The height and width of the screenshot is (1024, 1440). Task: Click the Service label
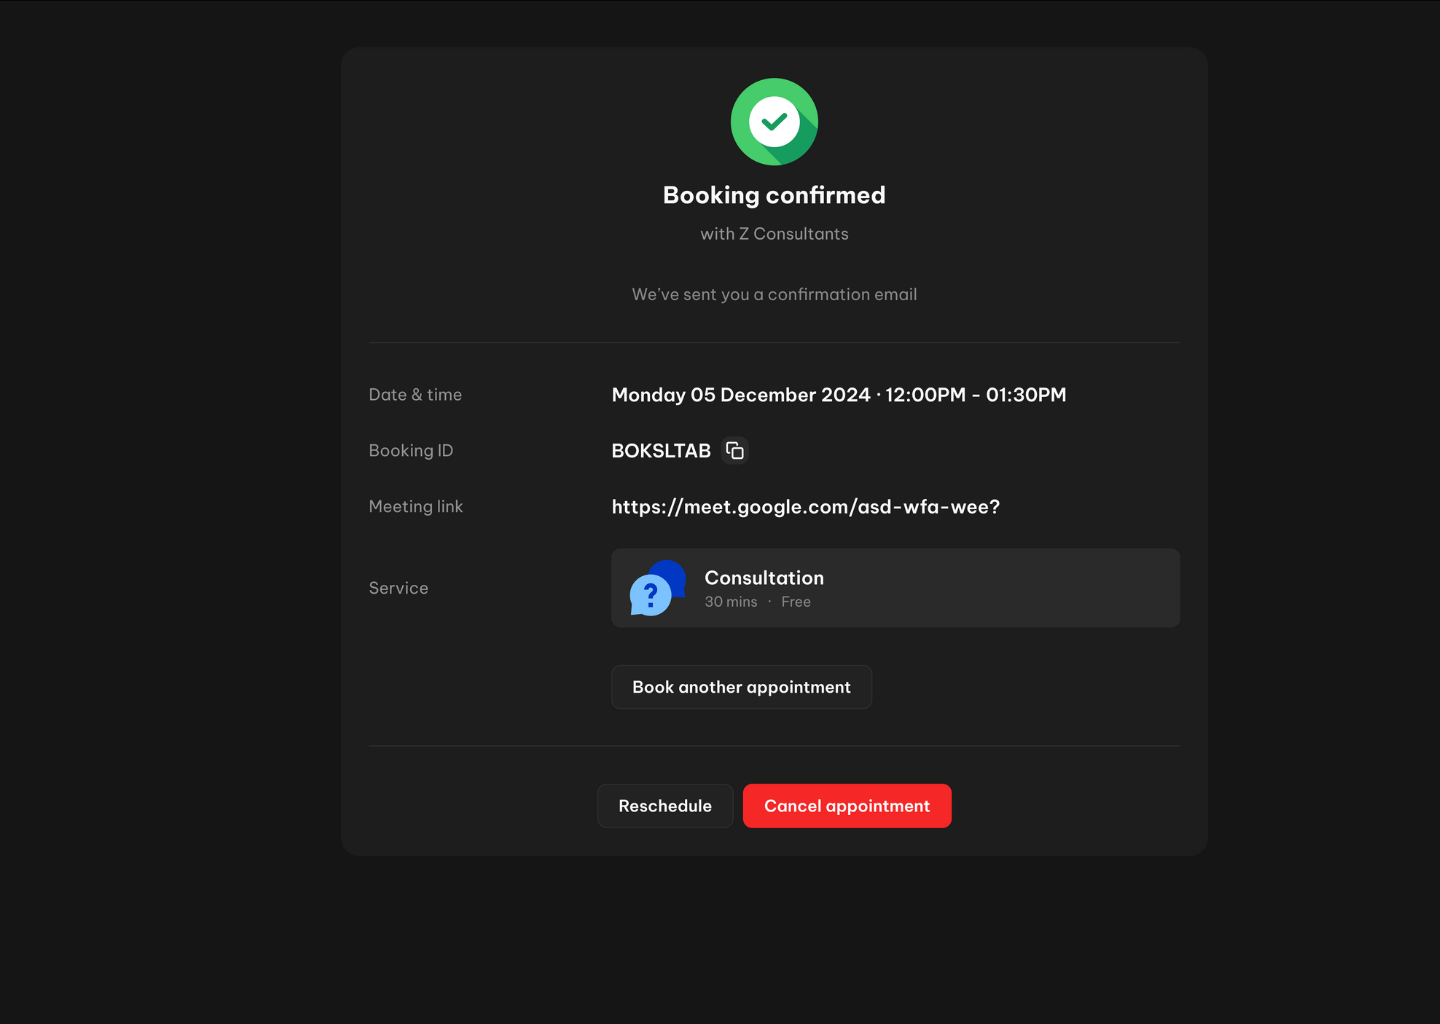coord(398,588)
